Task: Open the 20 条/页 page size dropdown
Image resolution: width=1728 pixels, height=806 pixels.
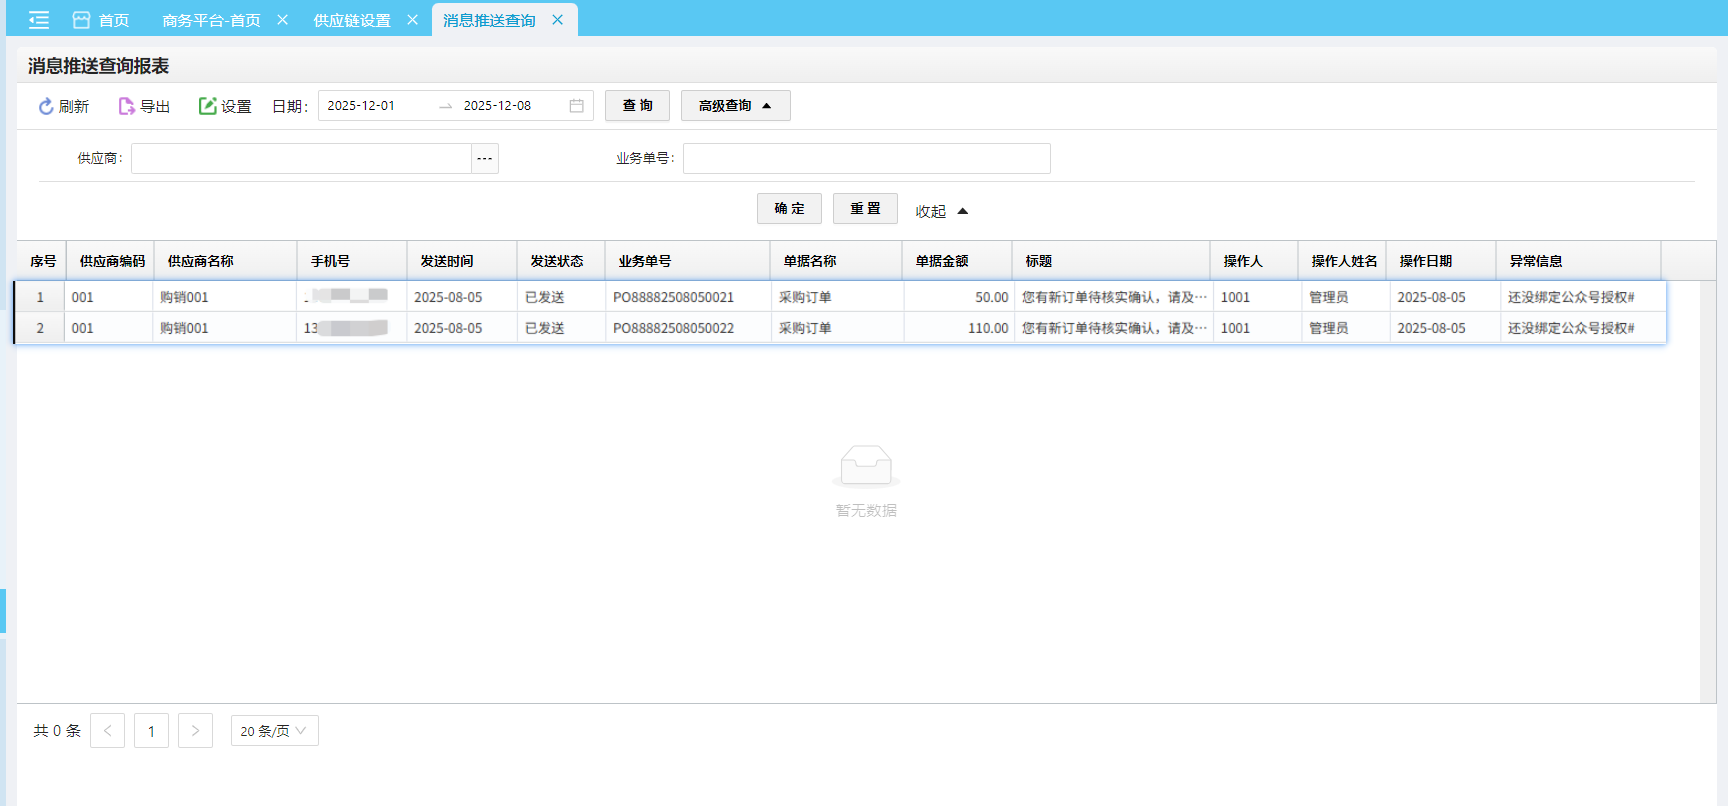Action: click(x=274, y=731)
